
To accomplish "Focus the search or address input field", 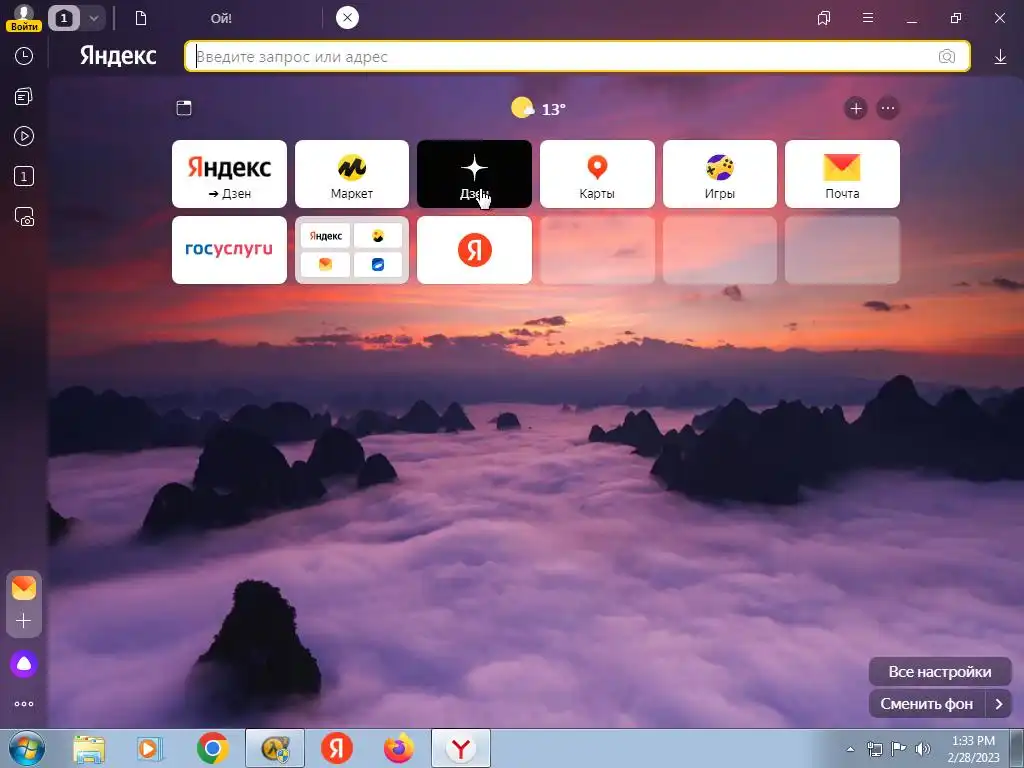I will click(x=577, y=56).
